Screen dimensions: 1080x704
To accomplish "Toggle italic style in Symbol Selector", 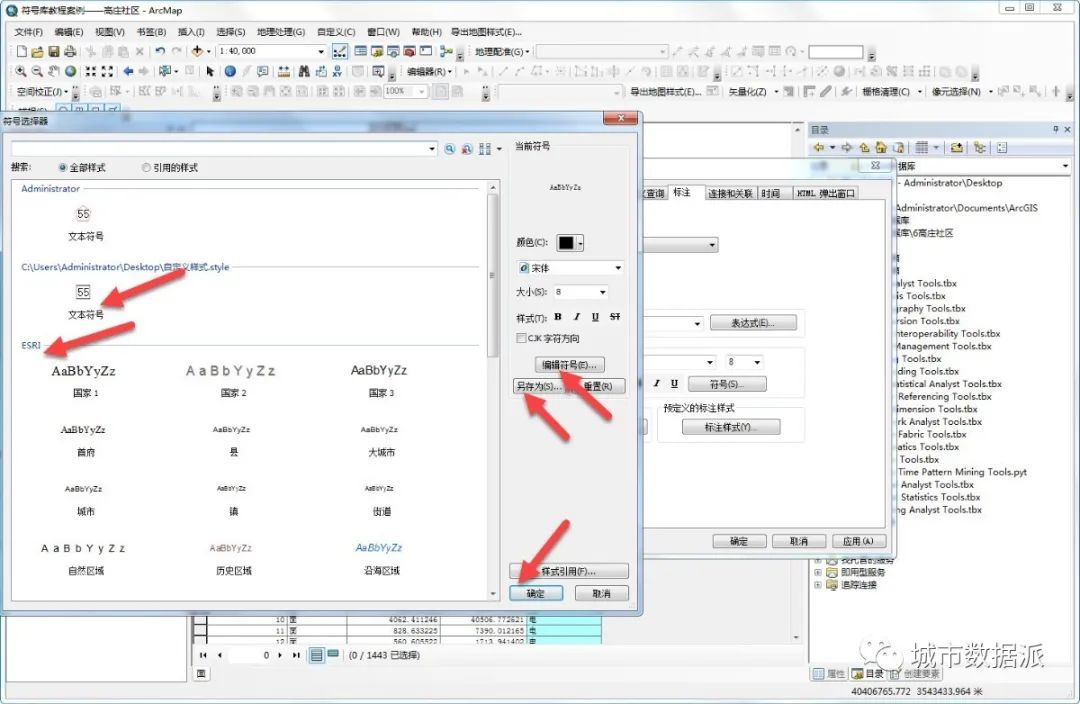I will coord(577,317).
